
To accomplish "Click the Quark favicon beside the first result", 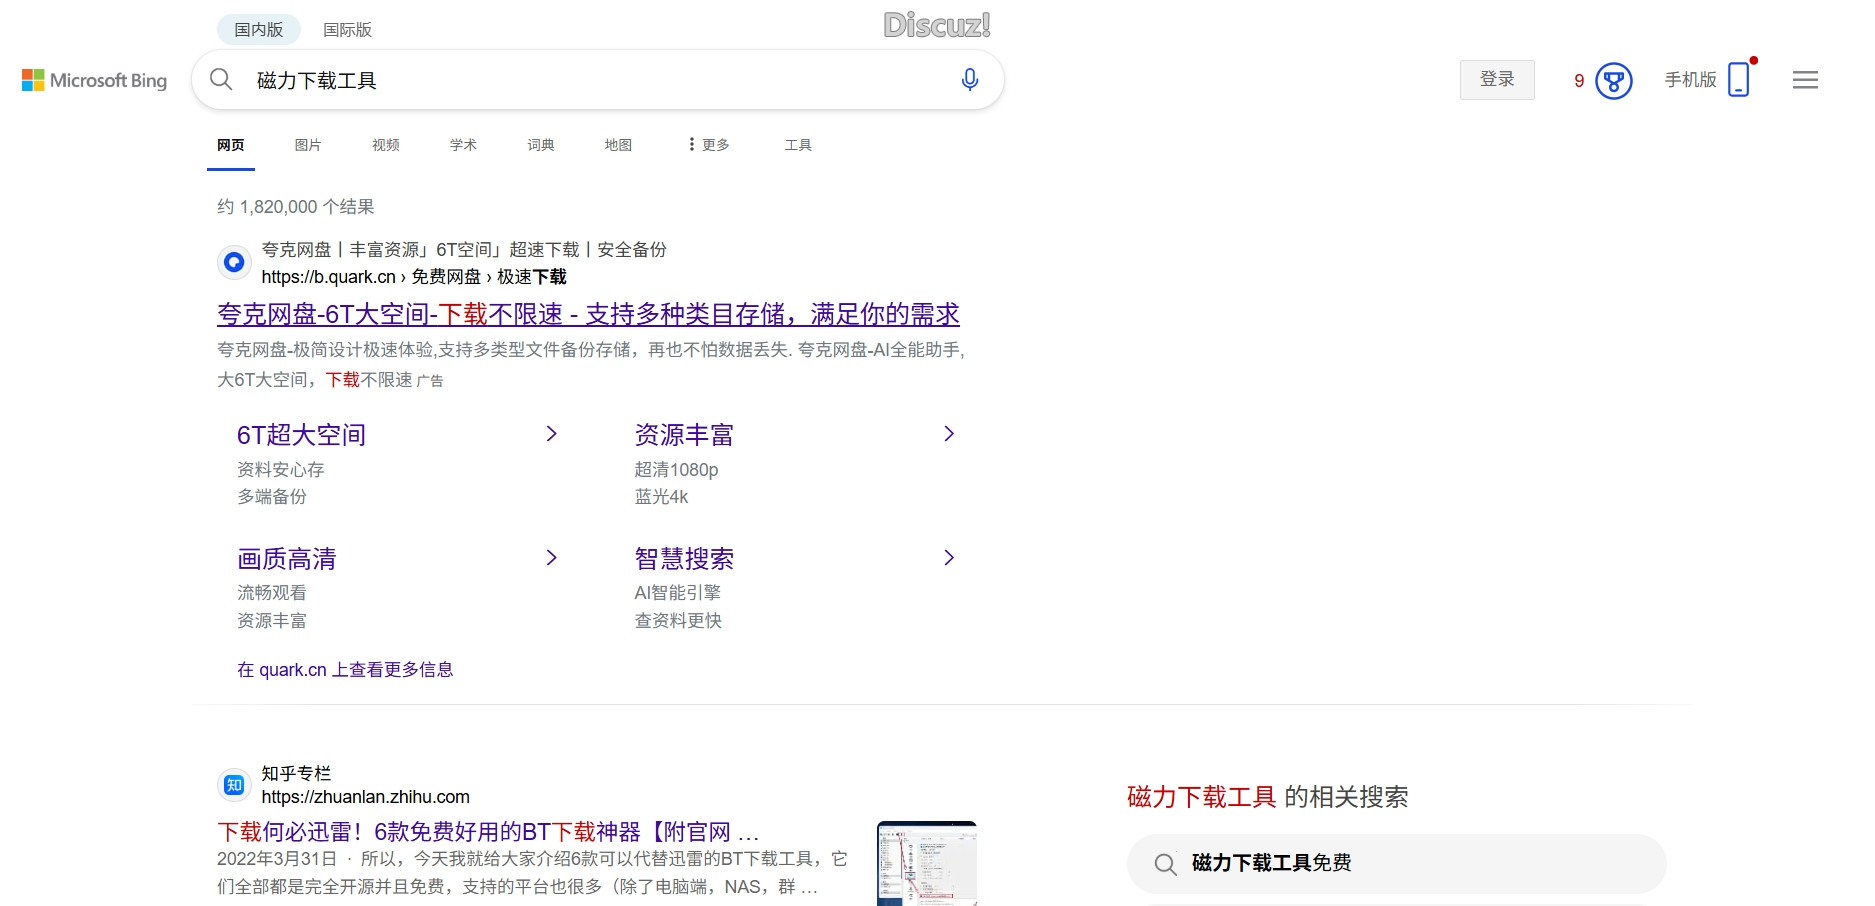I will click(x=233, y=262).
